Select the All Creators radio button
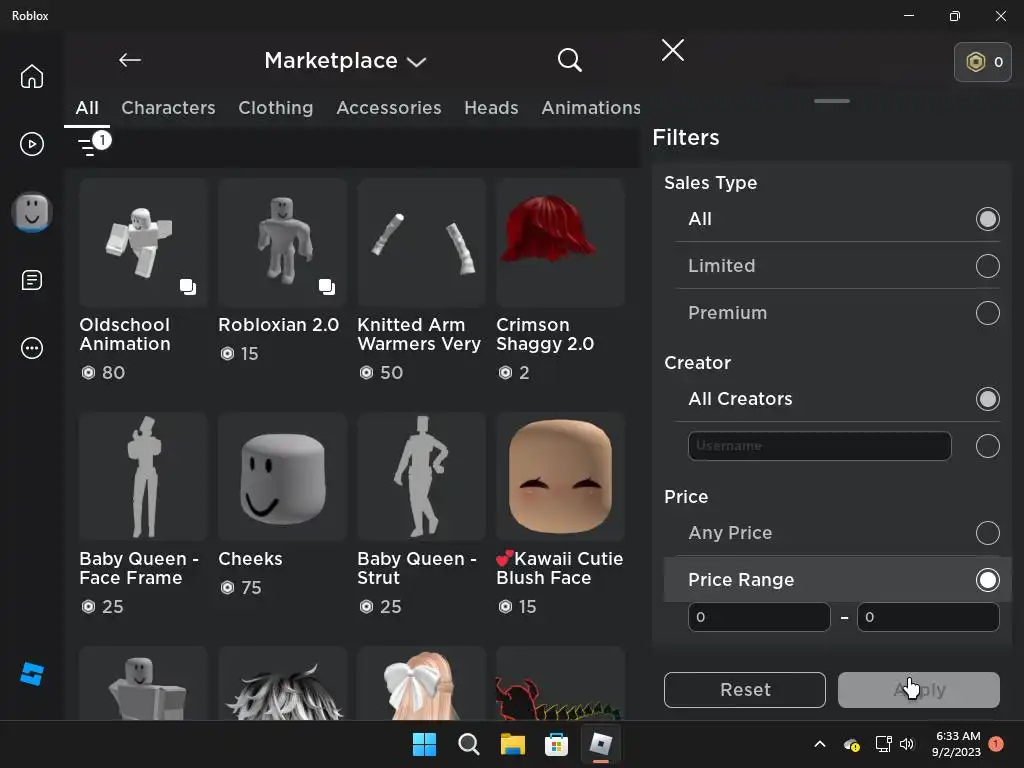The height and width of the screenshot is (768, 1024). pos(987,399)
